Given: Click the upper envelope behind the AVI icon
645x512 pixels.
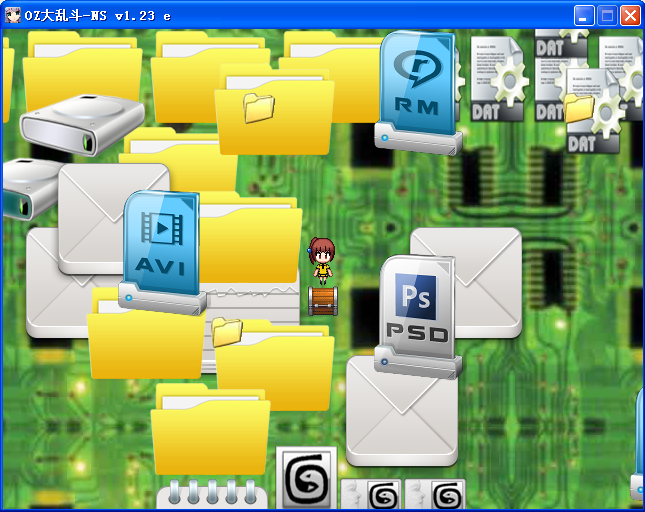Looking at the screenshot, I should click(x=93, y=218).
